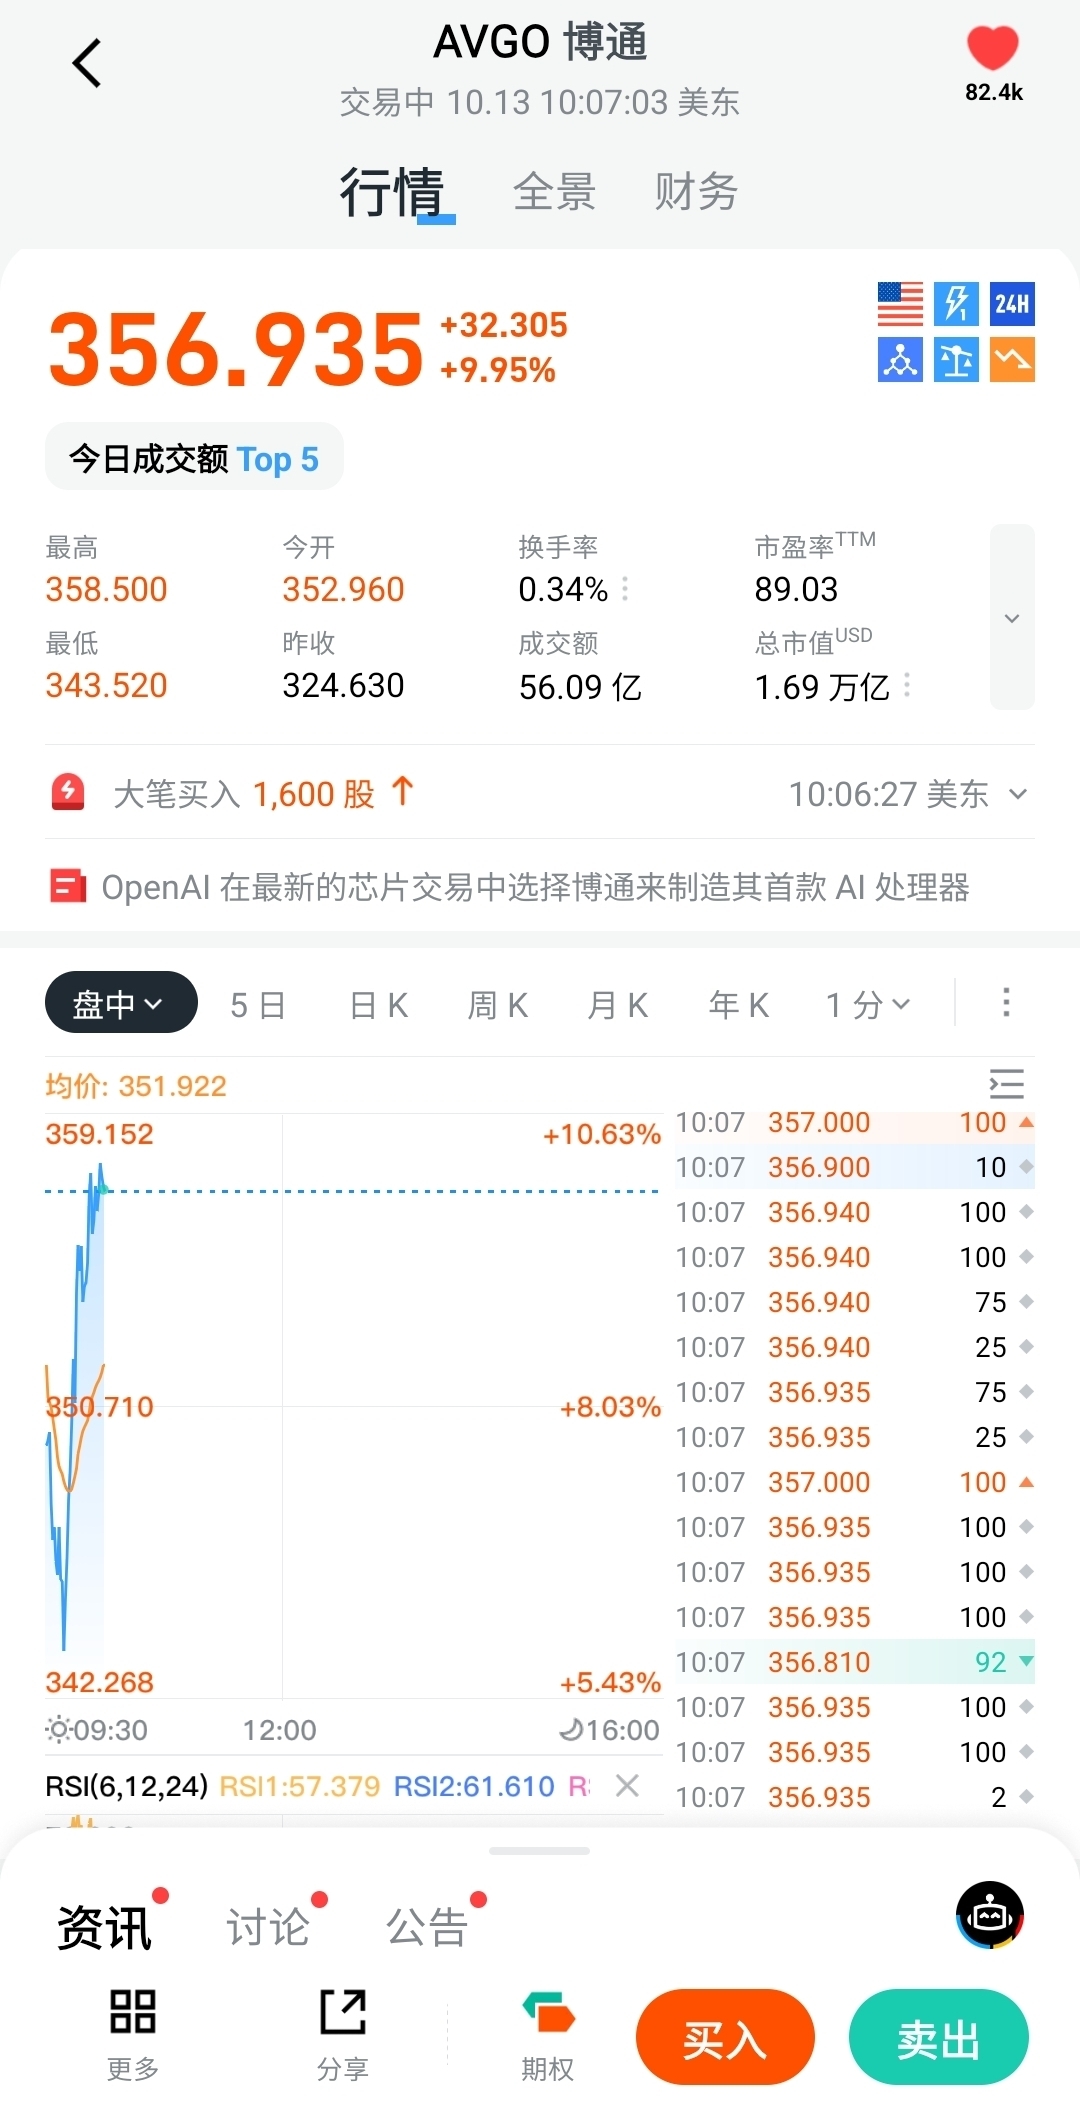Image resolution: width=1080 pixels, height=2121 pixels.
Task: Tap the lightning bolt icon
Action: (x=956, y=304)
